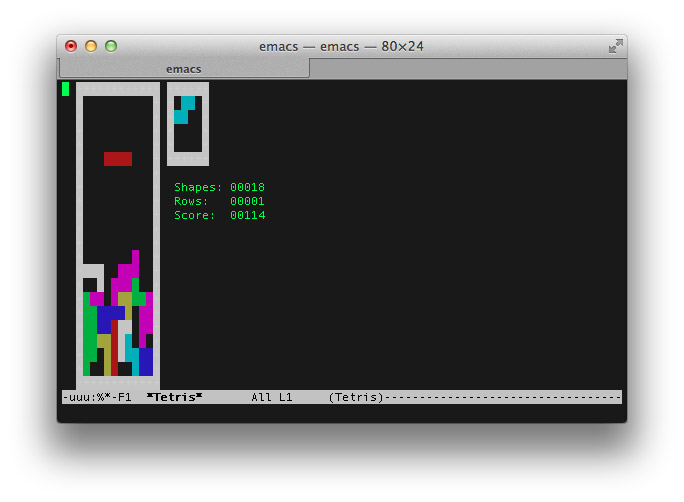Click the All L1 position indicator
Screen dimensions: 684x502
point(272,397)
